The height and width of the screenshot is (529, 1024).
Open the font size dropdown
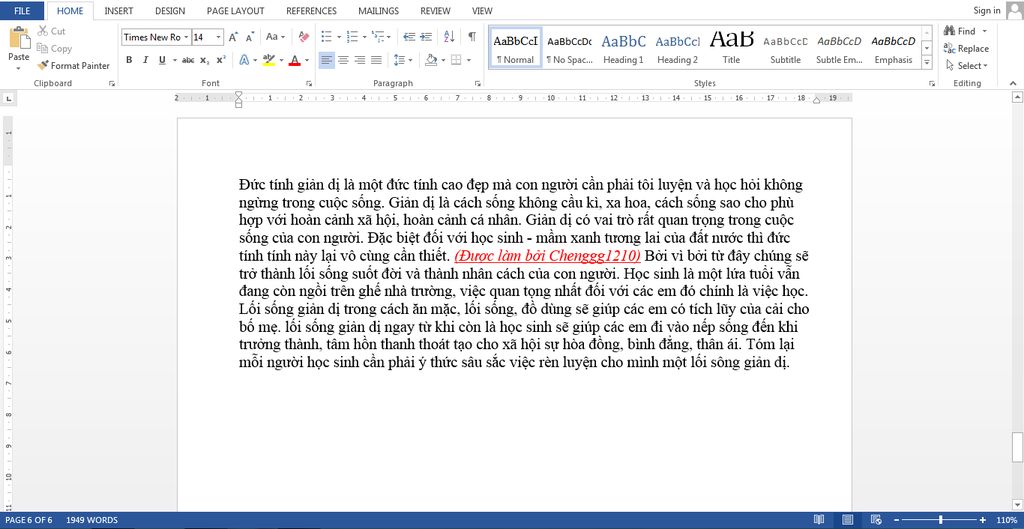[x=219, y=37]
